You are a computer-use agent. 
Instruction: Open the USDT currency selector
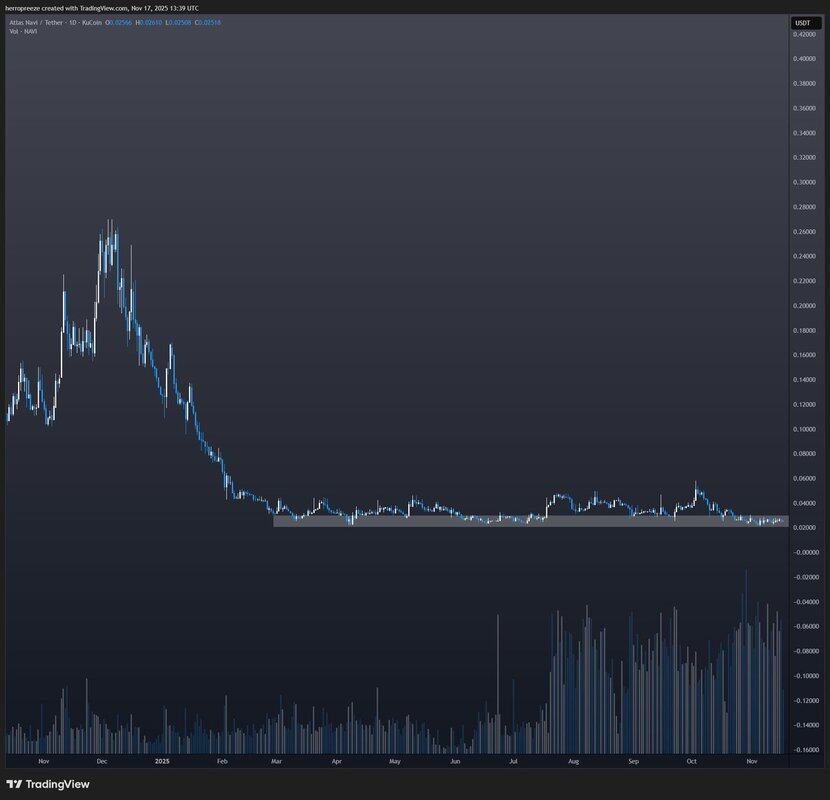click(x=802, y=22)
